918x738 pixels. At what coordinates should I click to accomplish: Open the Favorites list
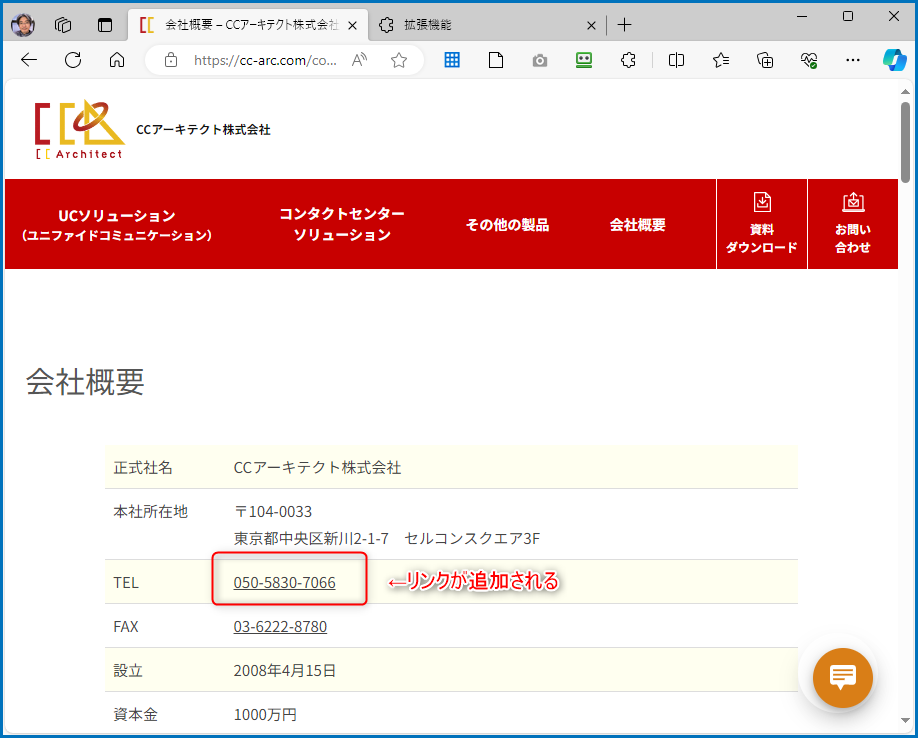coord(721,60)
